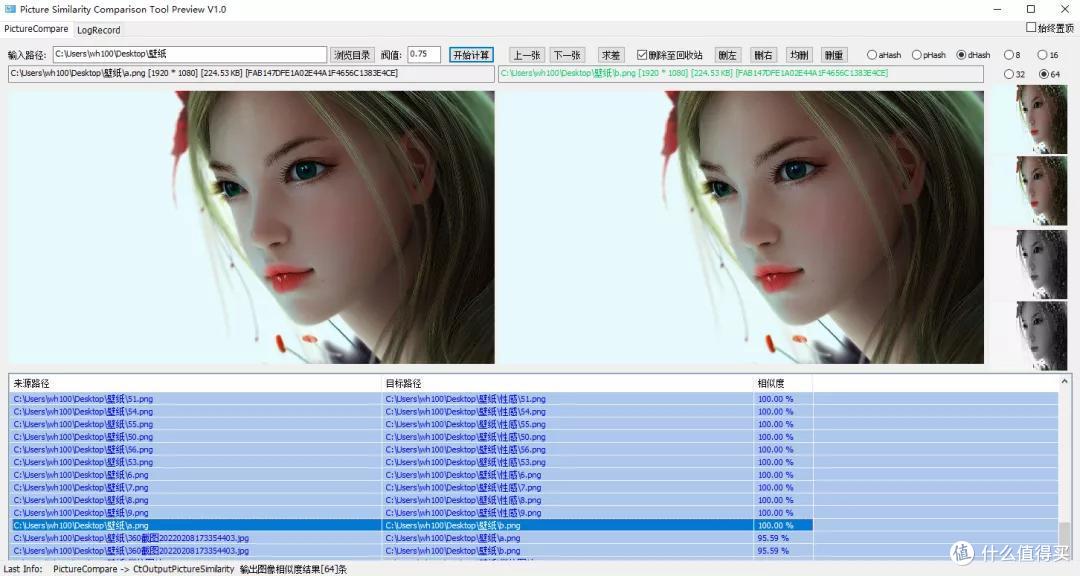Click the 目标路径 column header
Viewport: 1080px width, 576px height.
pyautogui.click(x=568, y=383)
